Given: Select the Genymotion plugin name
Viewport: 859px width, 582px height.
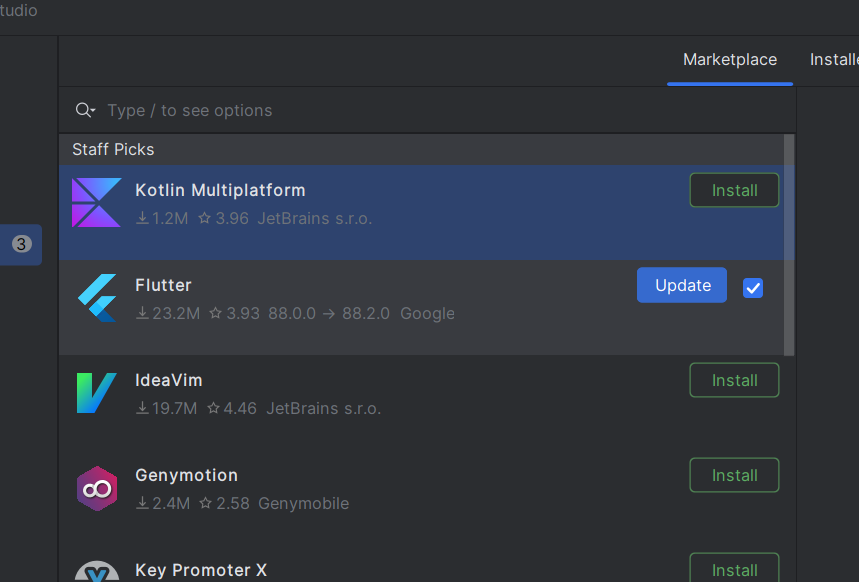Looking at the screenshot, I should pos(186,475).
